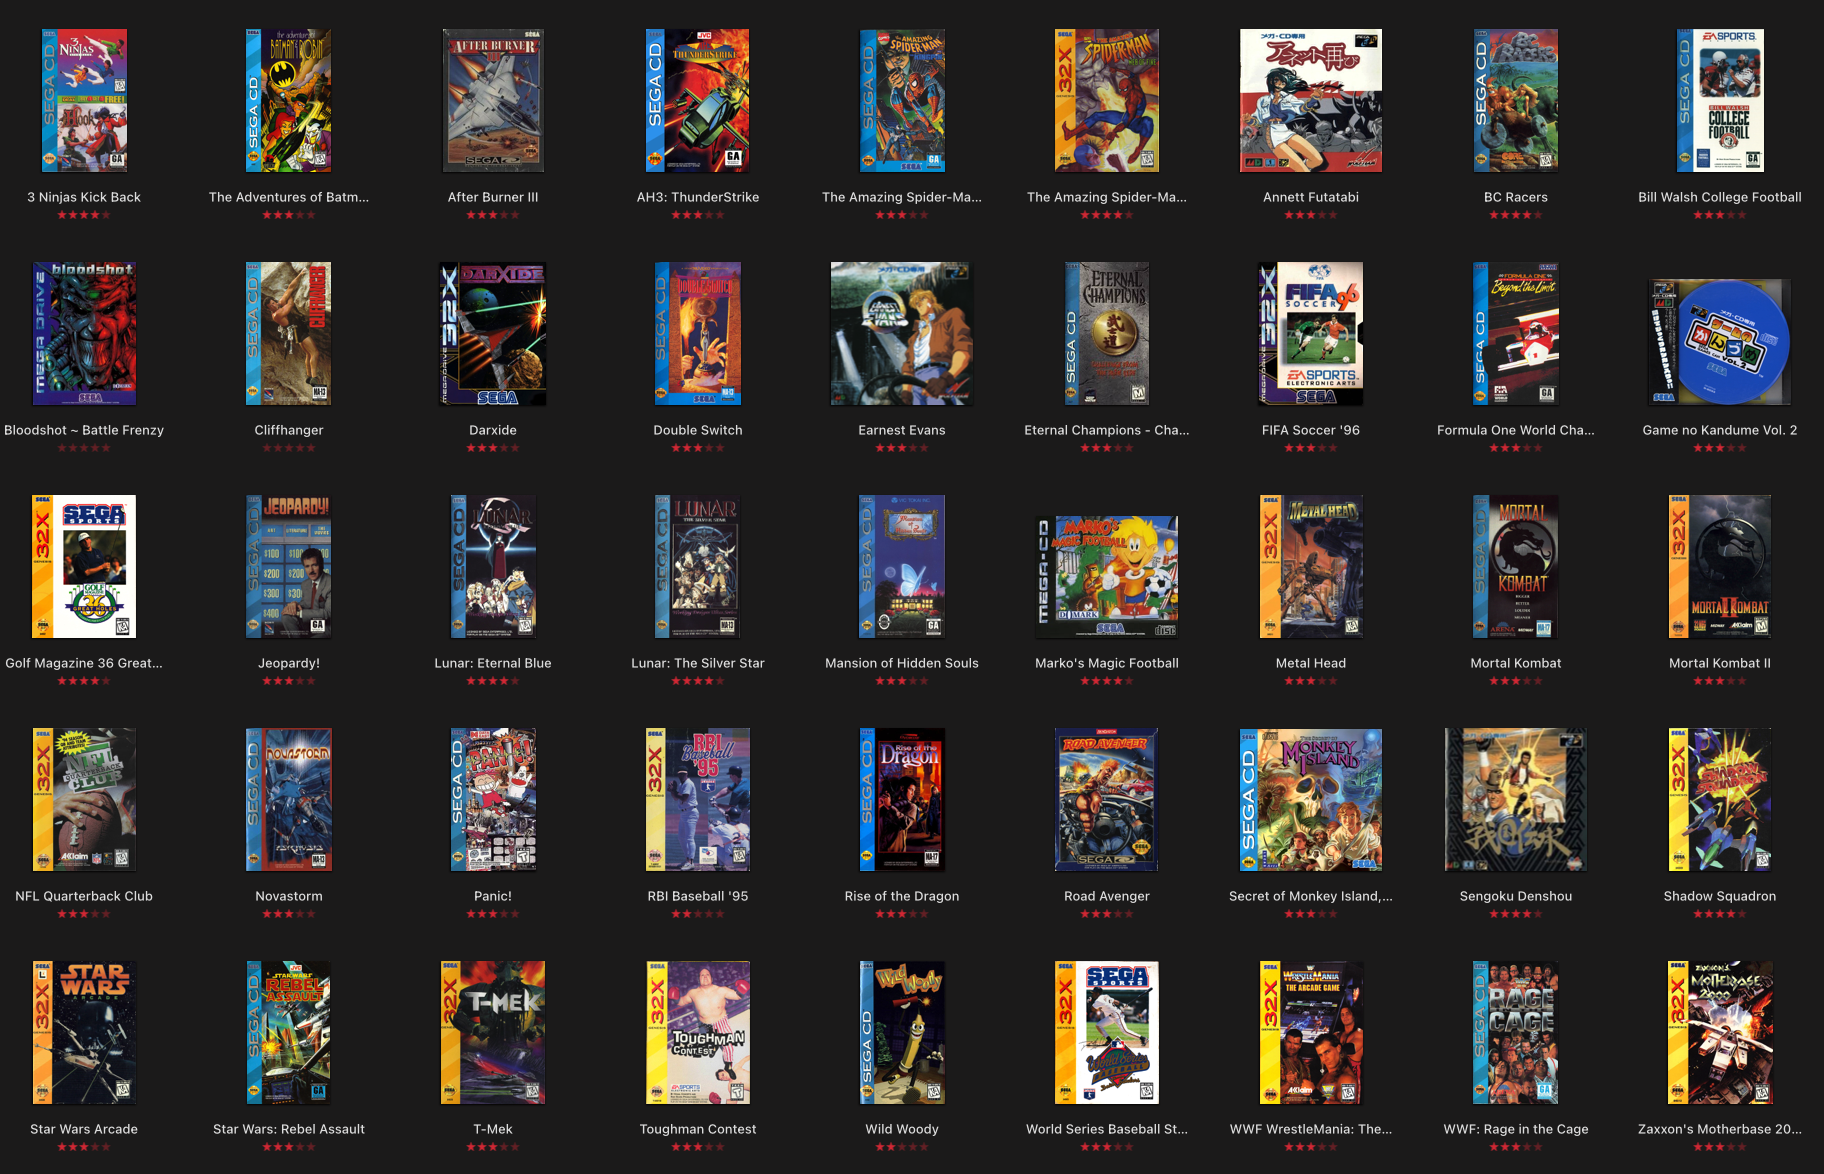
Task: Select the After Burner III box art
Action: point(493,100)
